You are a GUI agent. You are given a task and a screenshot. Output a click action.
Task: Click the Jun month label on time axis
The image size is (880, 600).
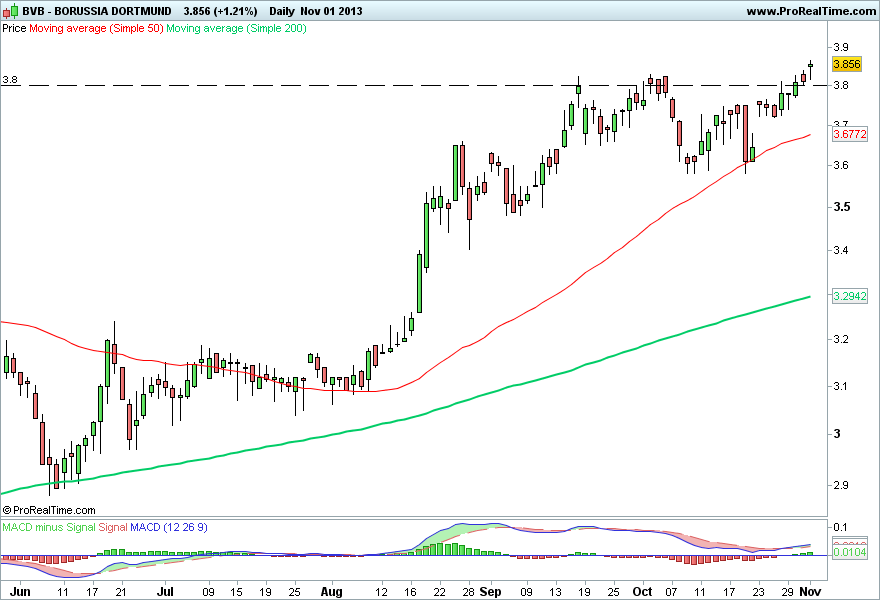[20, 592]
